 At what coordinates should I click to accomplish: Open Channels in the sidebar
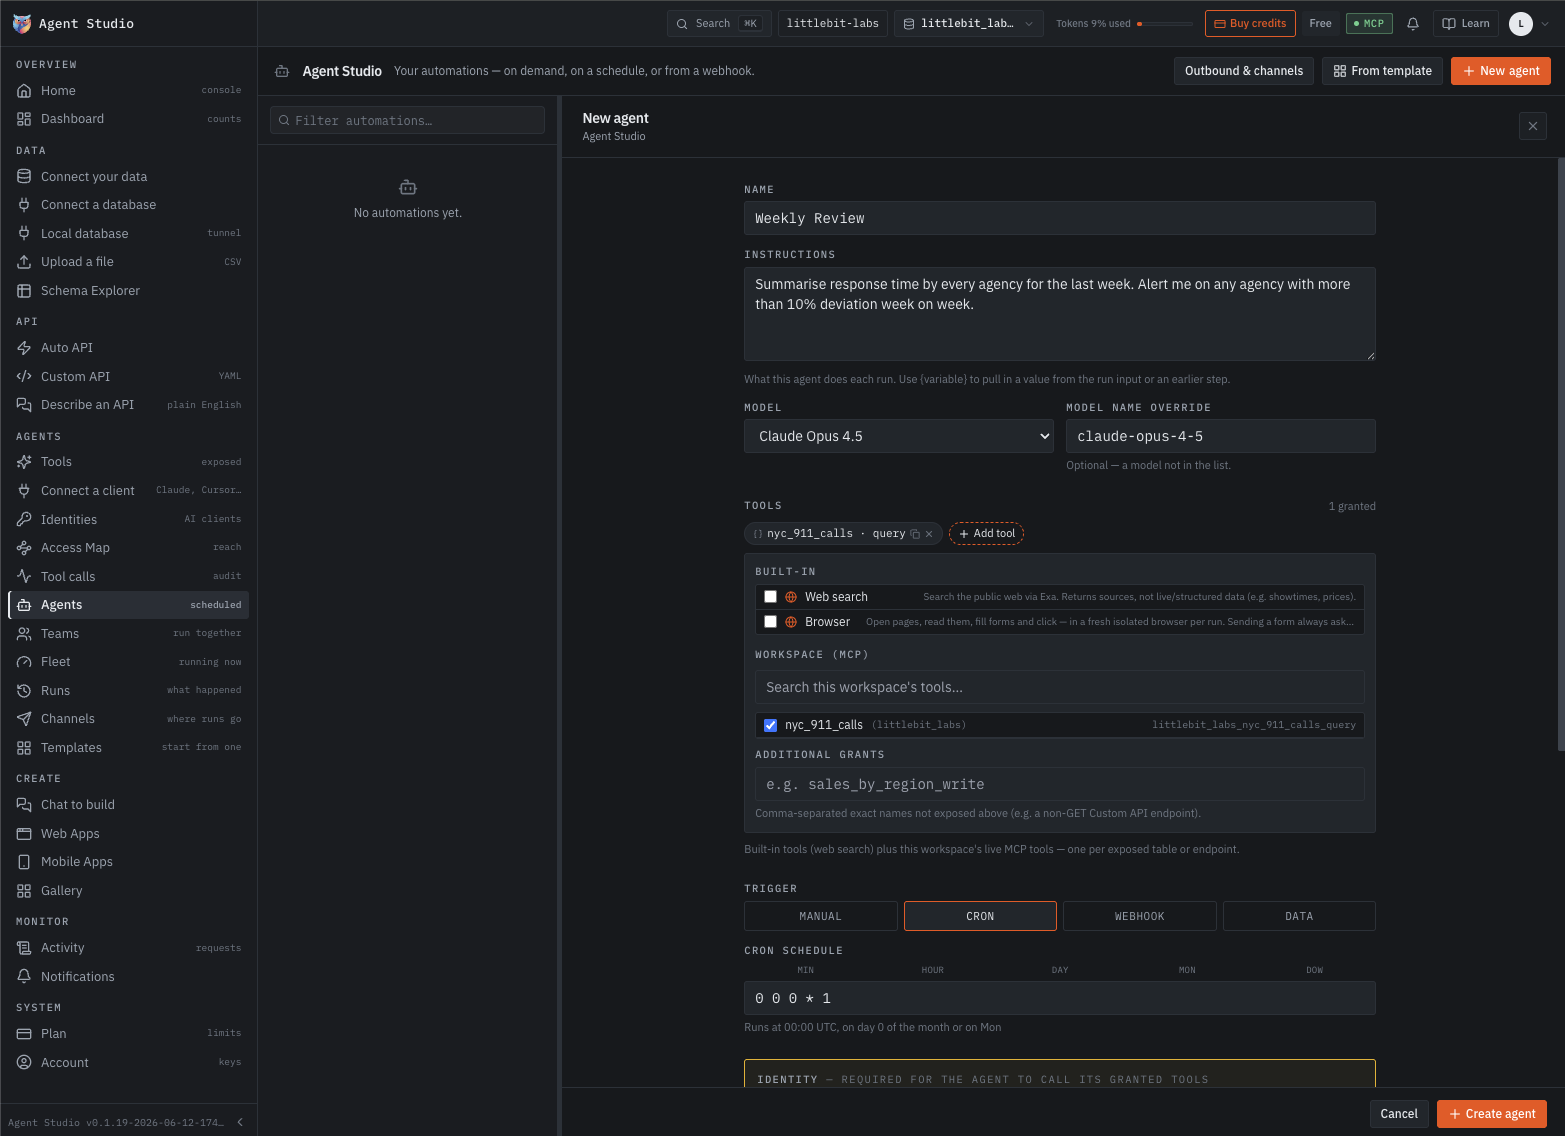[128, 719]
